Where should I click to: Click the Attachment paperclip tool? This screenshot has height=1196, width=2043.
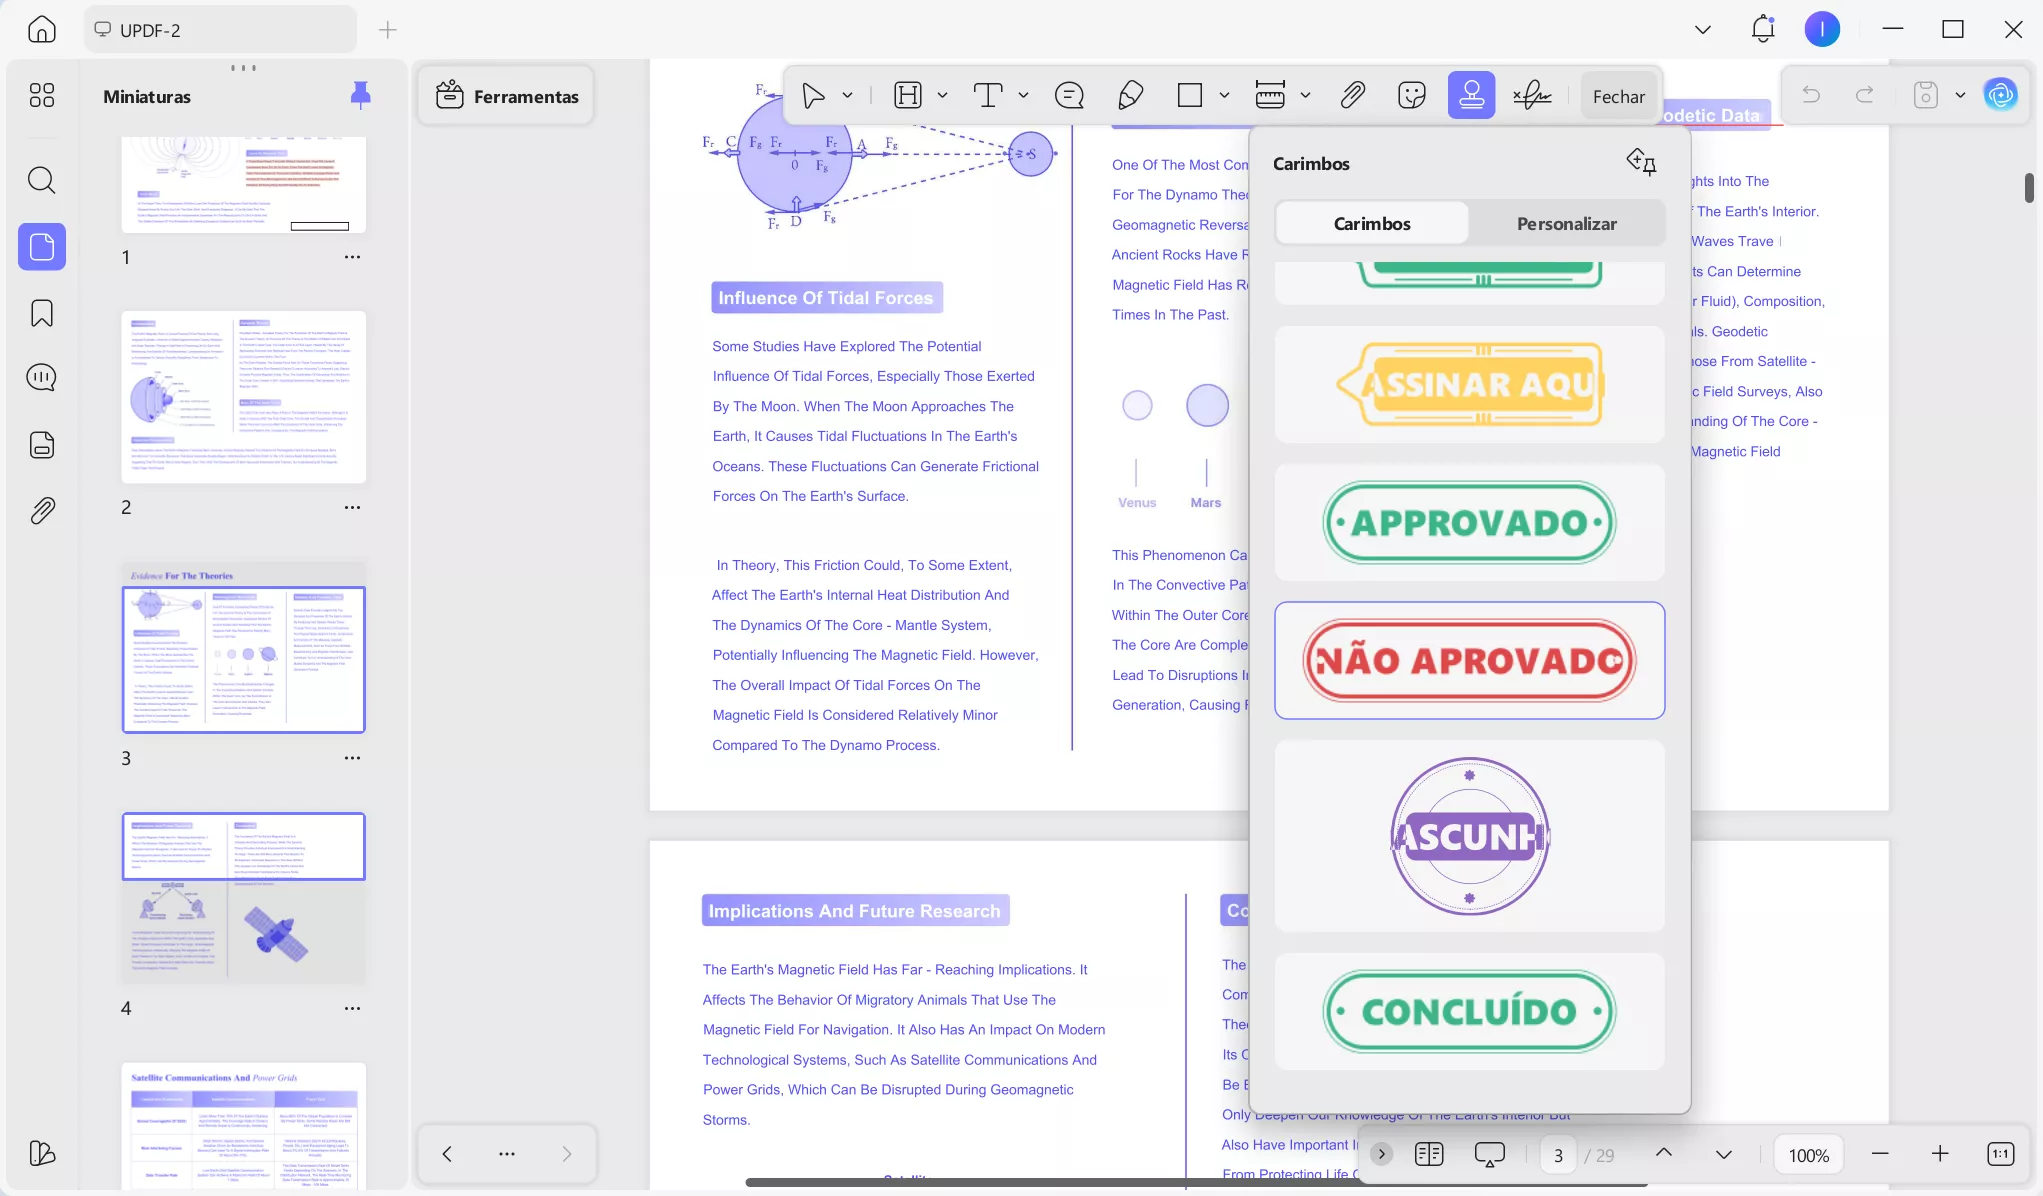[x=1352, y=95]
